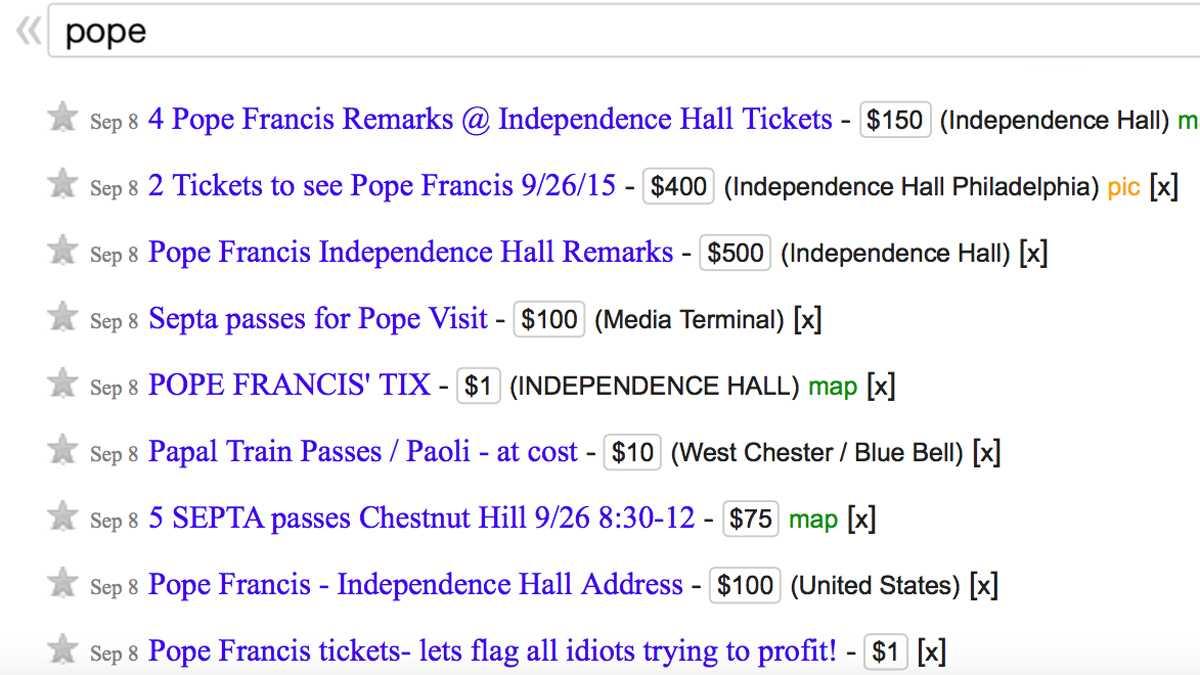Hide the Septa passes for Pope Visit post
Screen dimensions: 1200x675
pos(807,319)
